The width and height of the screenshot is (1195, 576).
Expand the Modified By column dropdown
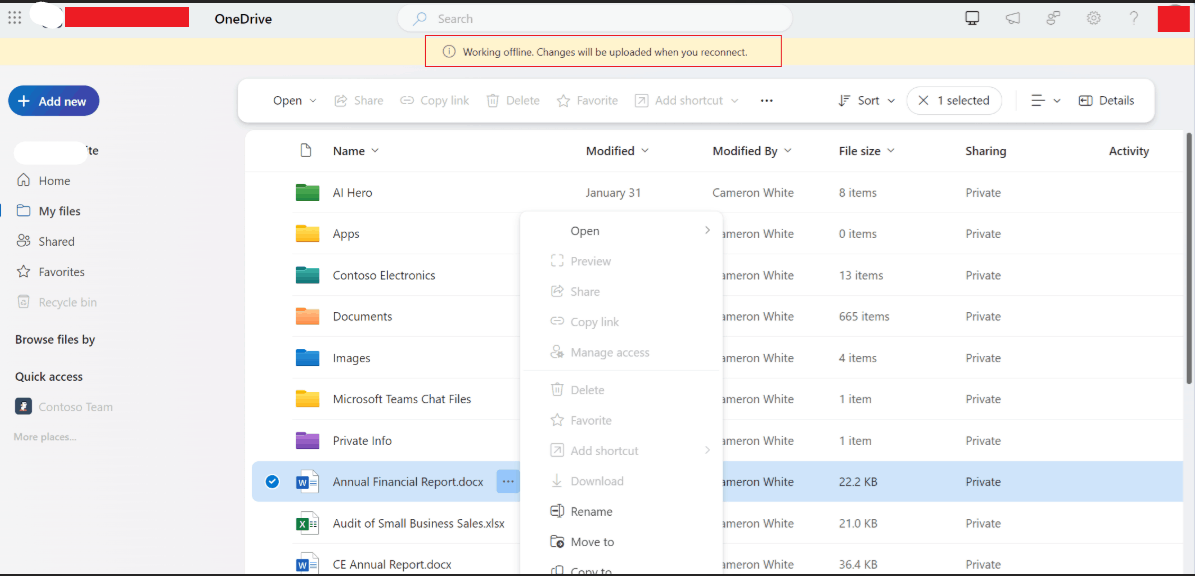pyautogui.click(x=789, y=150)
